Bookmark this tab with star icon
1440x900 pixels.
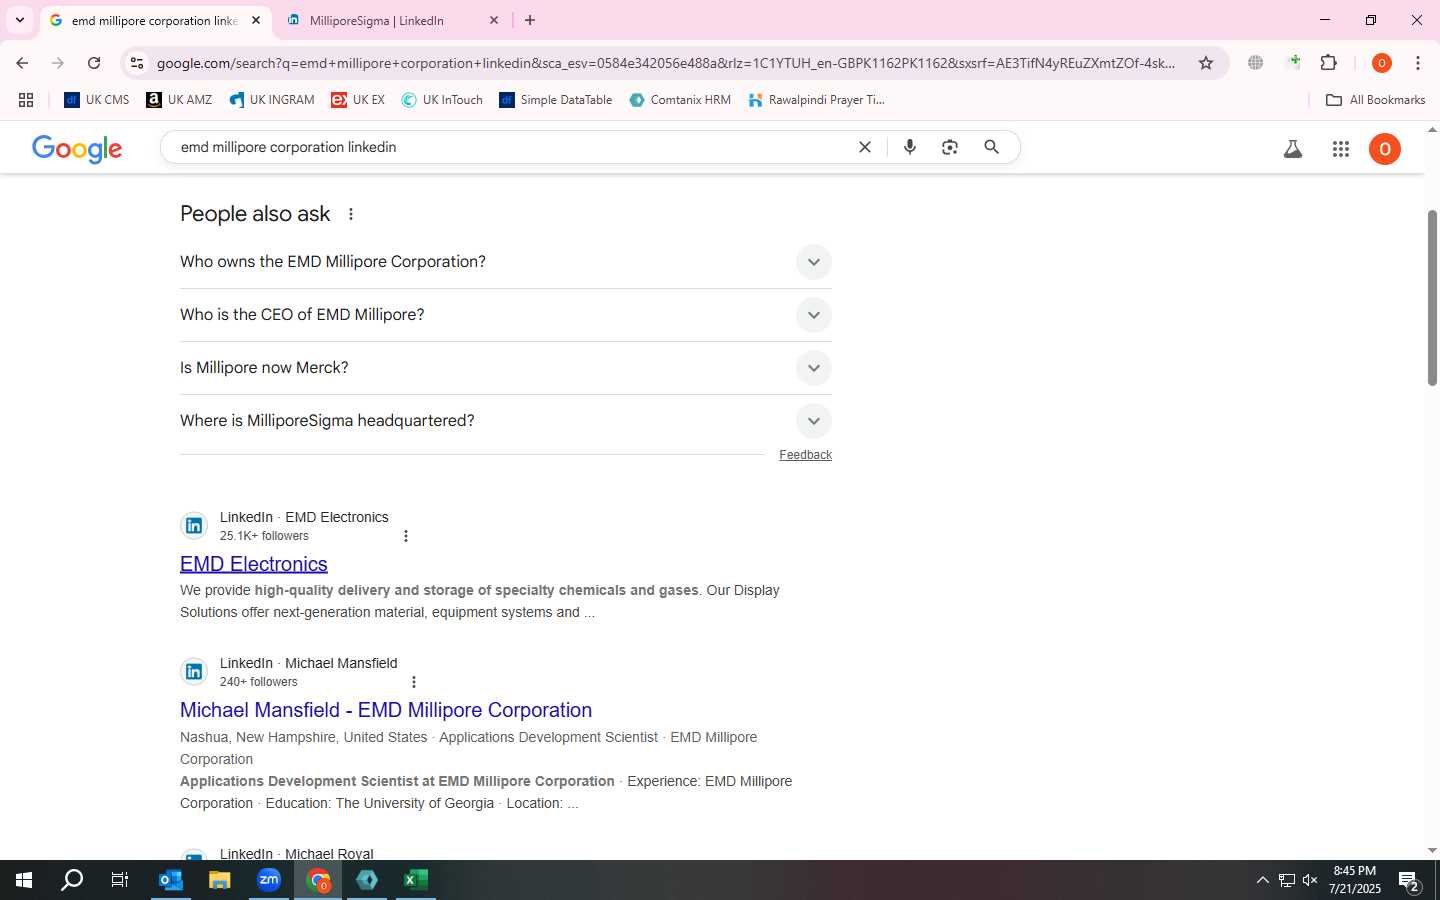(1206, 63)
